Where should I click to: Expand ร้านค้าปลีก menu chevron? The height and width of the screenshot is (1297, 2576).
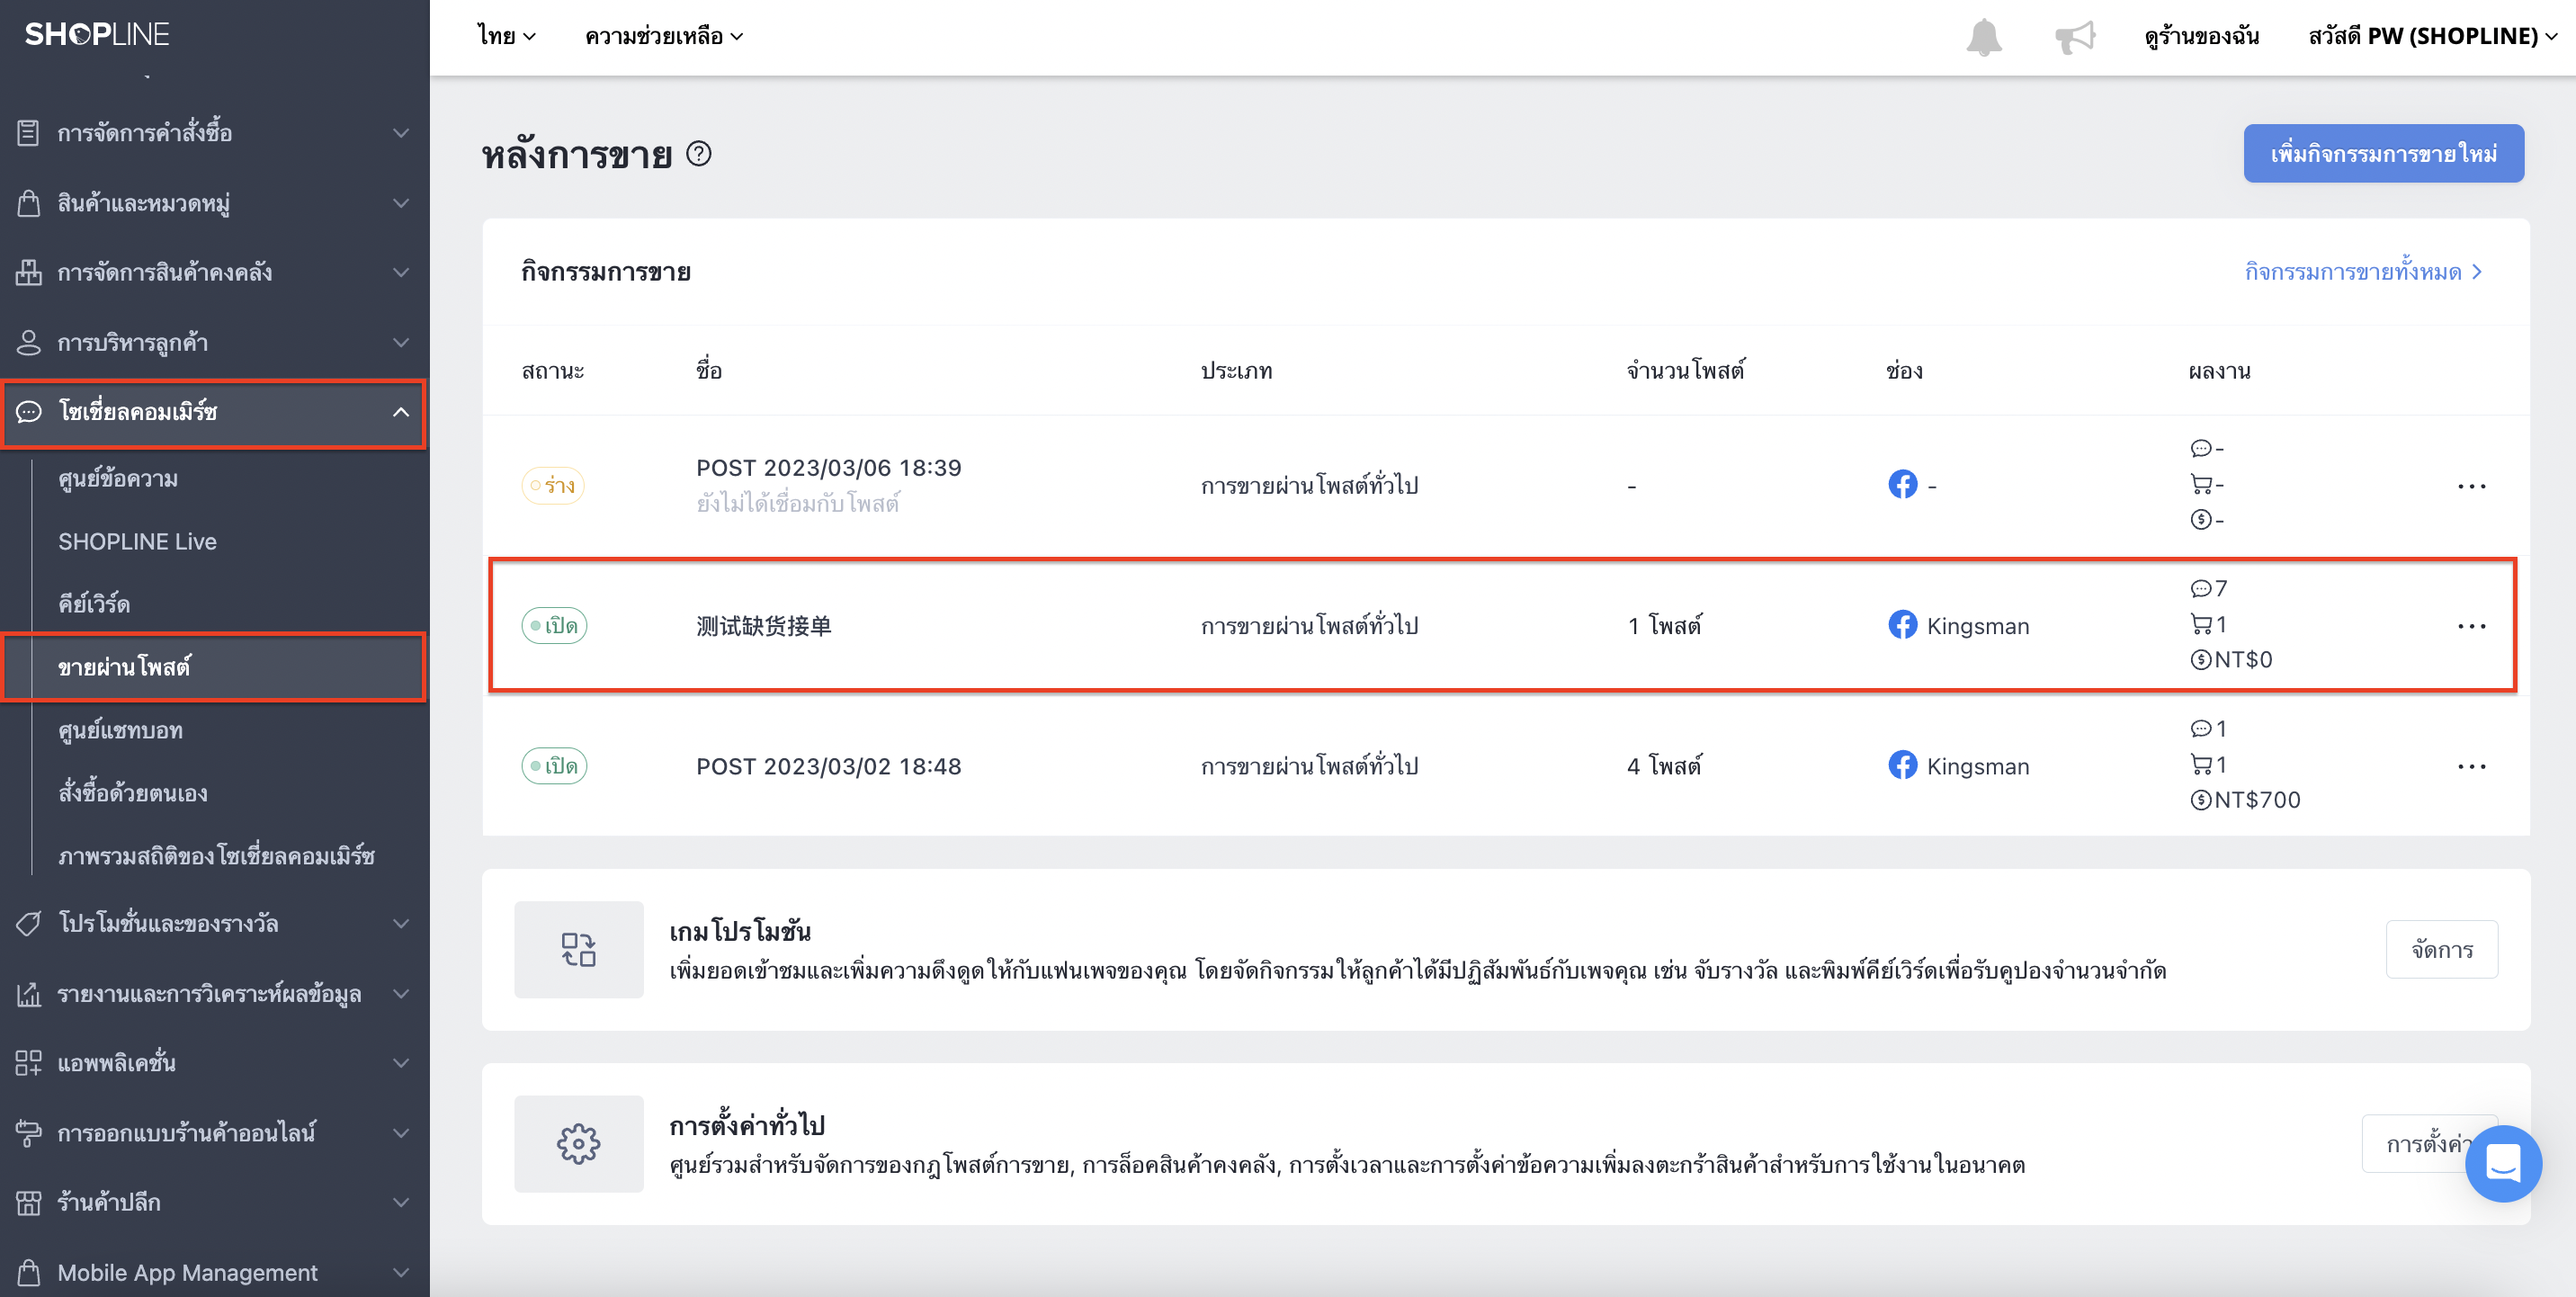(x=401, y=1202)
